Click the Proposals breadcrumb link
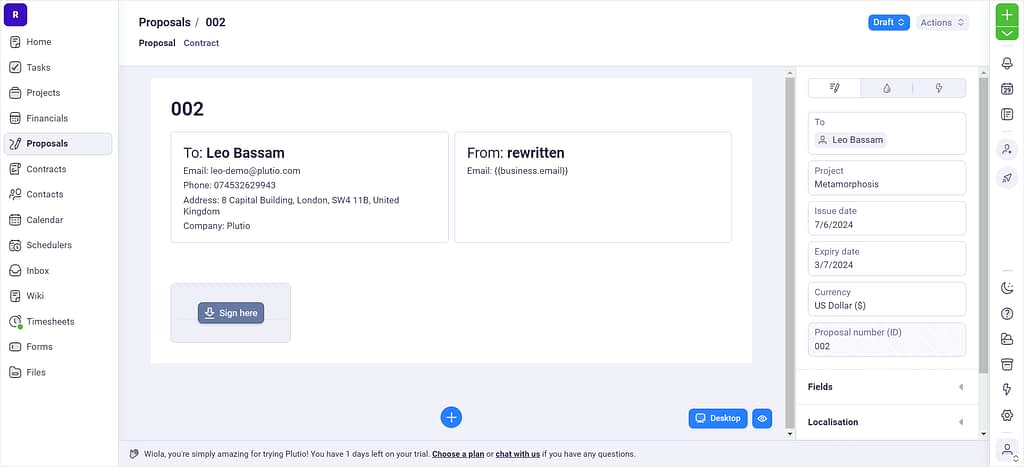This screenshot has width=1024, height=467. coord(165,22)
